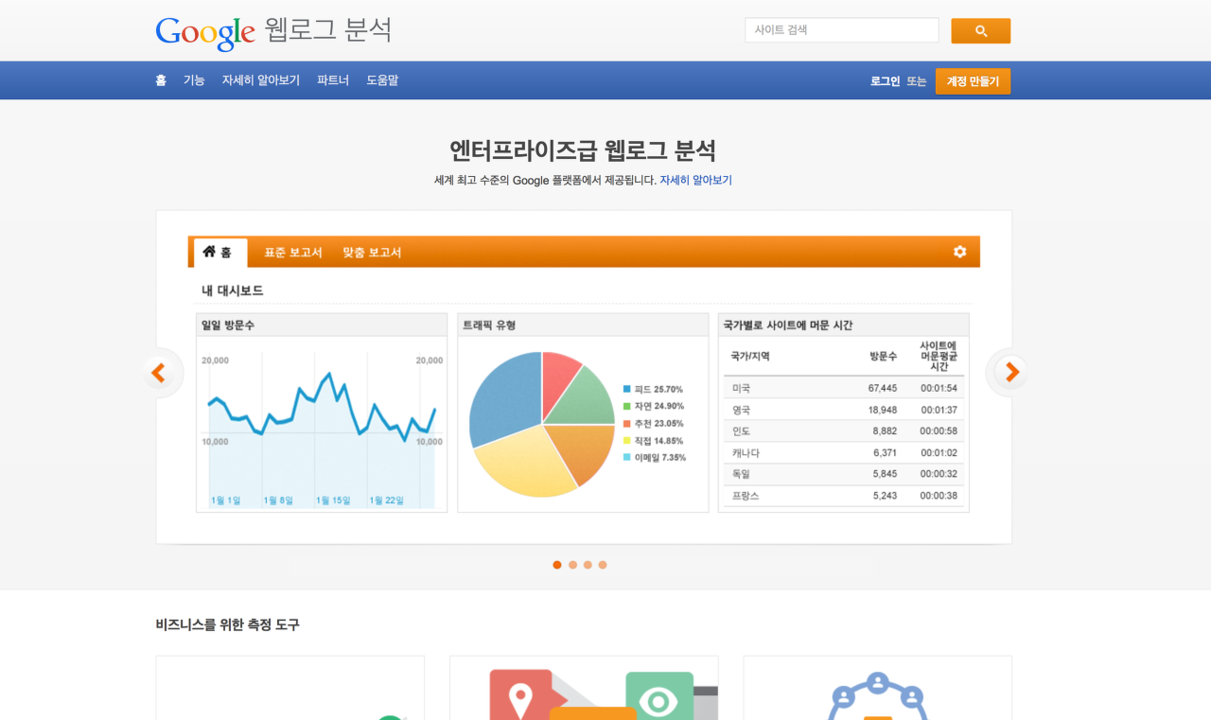Focus the 사이트 검색 input field
Image resolution: width=1211 pixels, height=720 pixels.
point(842,30)
